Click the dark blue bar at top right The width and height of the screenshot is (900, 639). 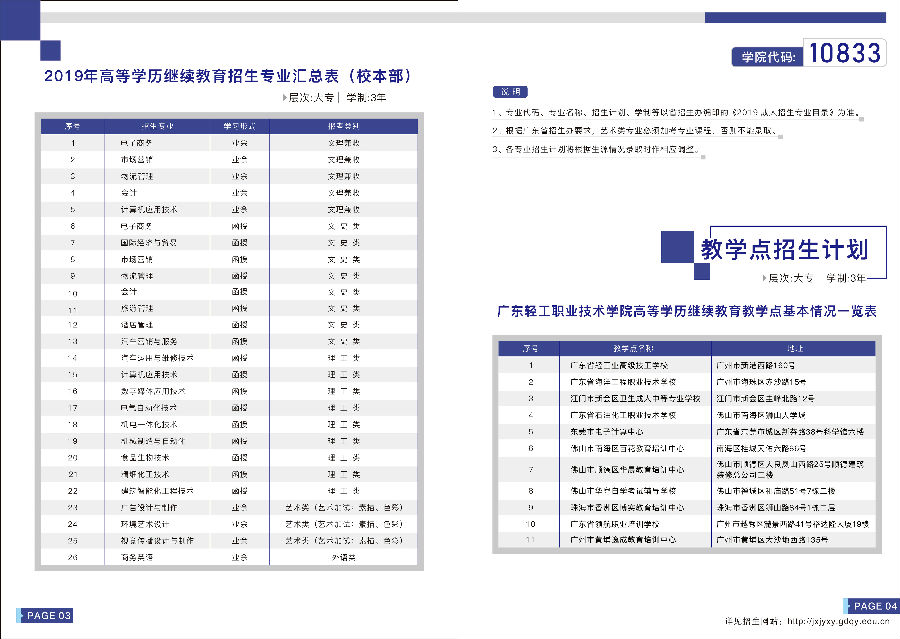(x=794, y=17)
